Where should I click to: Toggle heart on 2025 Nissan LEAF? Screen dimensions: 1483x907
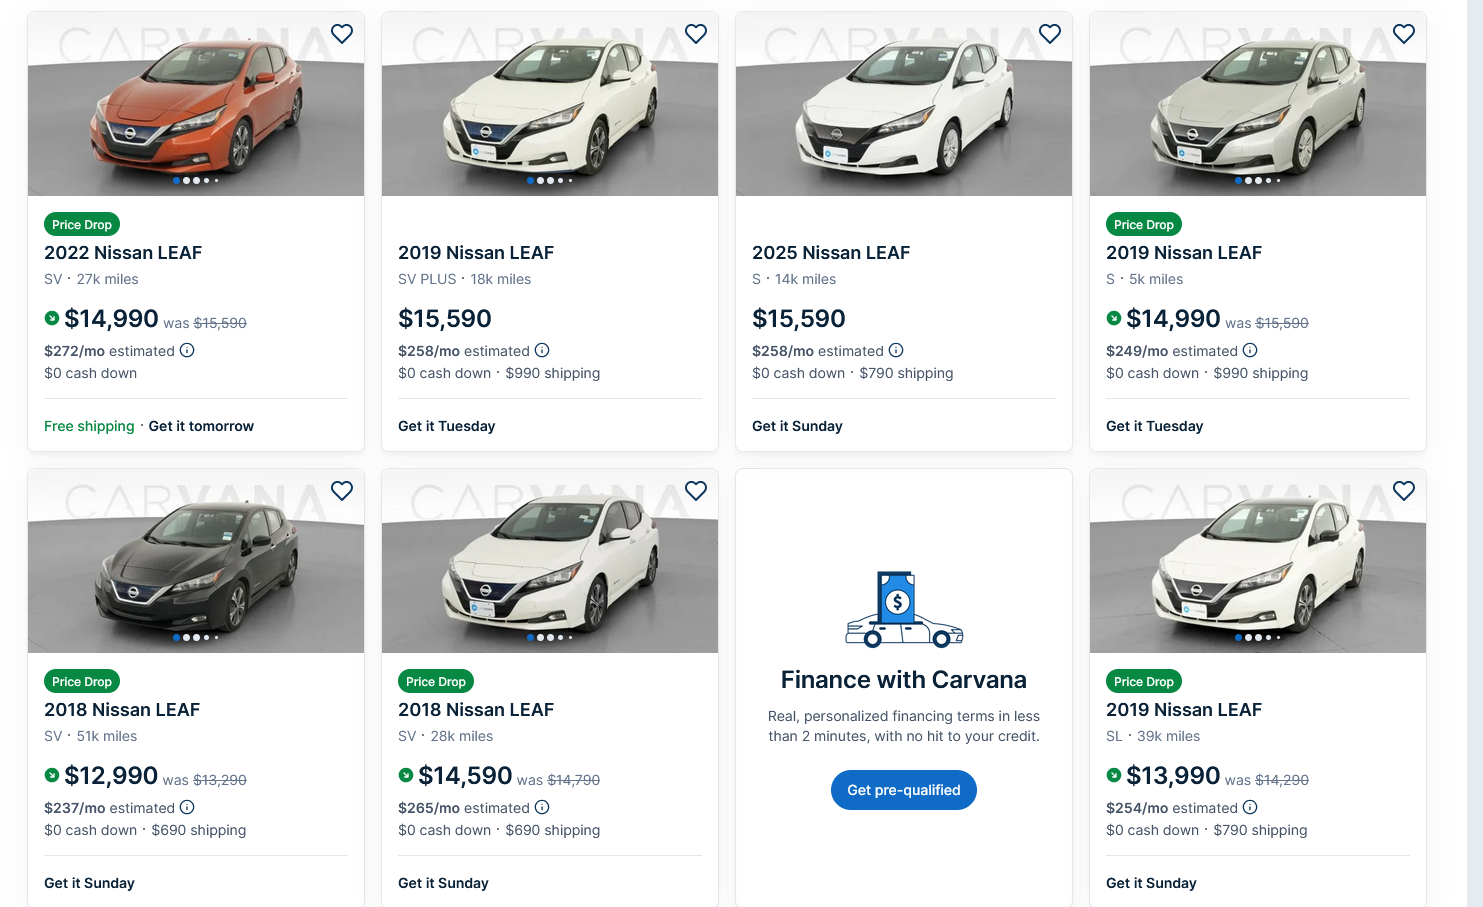[x=1050, y=34]
